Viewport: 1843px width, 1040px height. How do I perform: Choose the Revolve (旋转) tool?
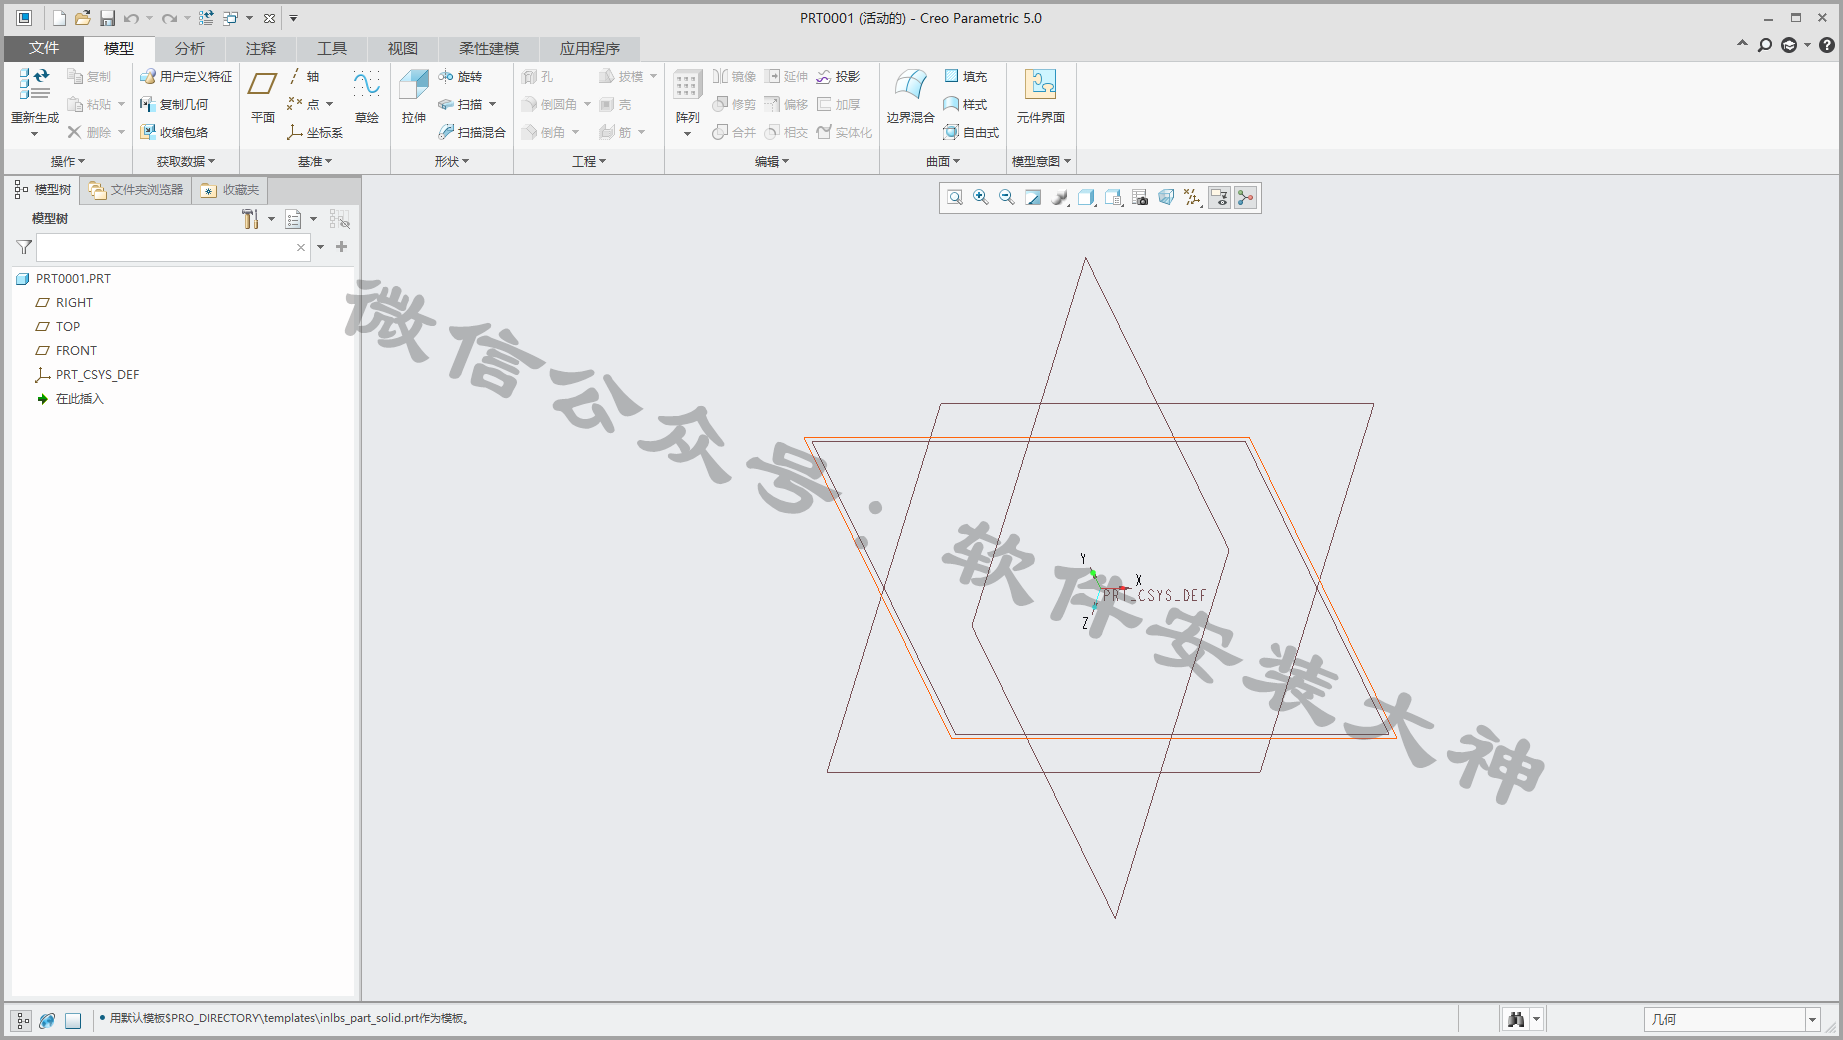click(460, 76)
